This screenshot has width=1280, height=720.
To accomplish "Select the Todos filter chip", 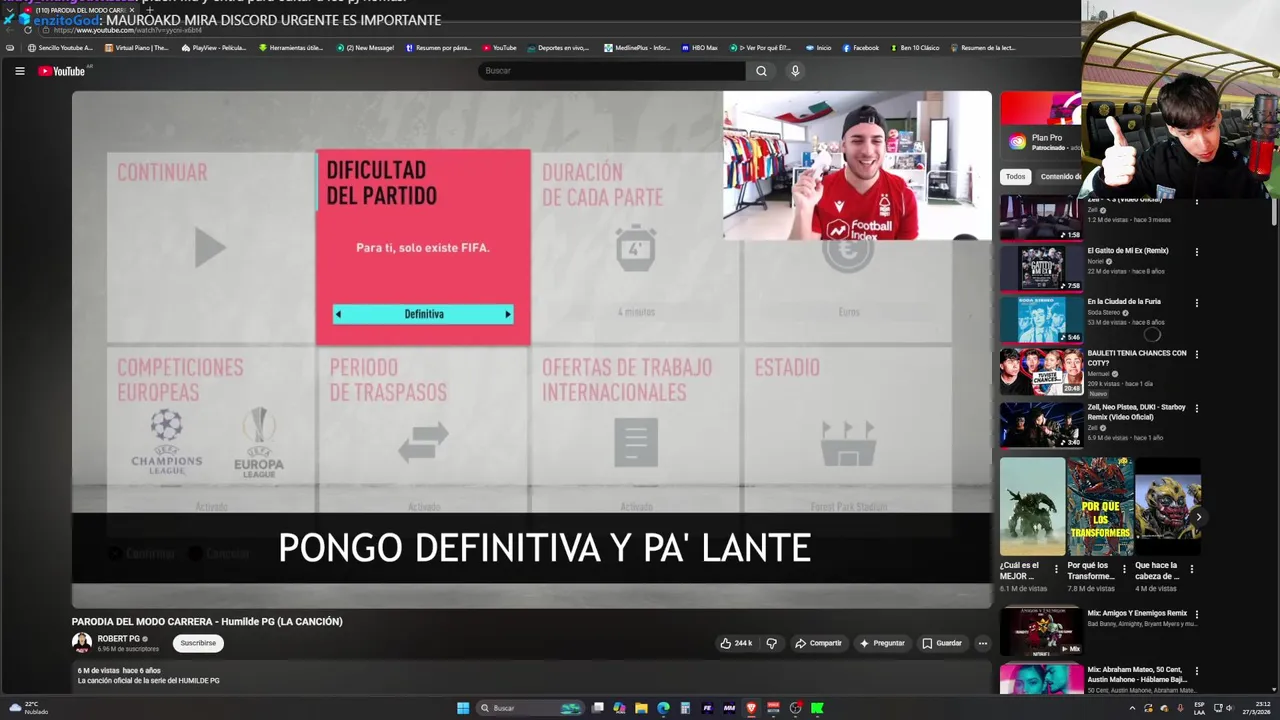I will coord(1015,177).
